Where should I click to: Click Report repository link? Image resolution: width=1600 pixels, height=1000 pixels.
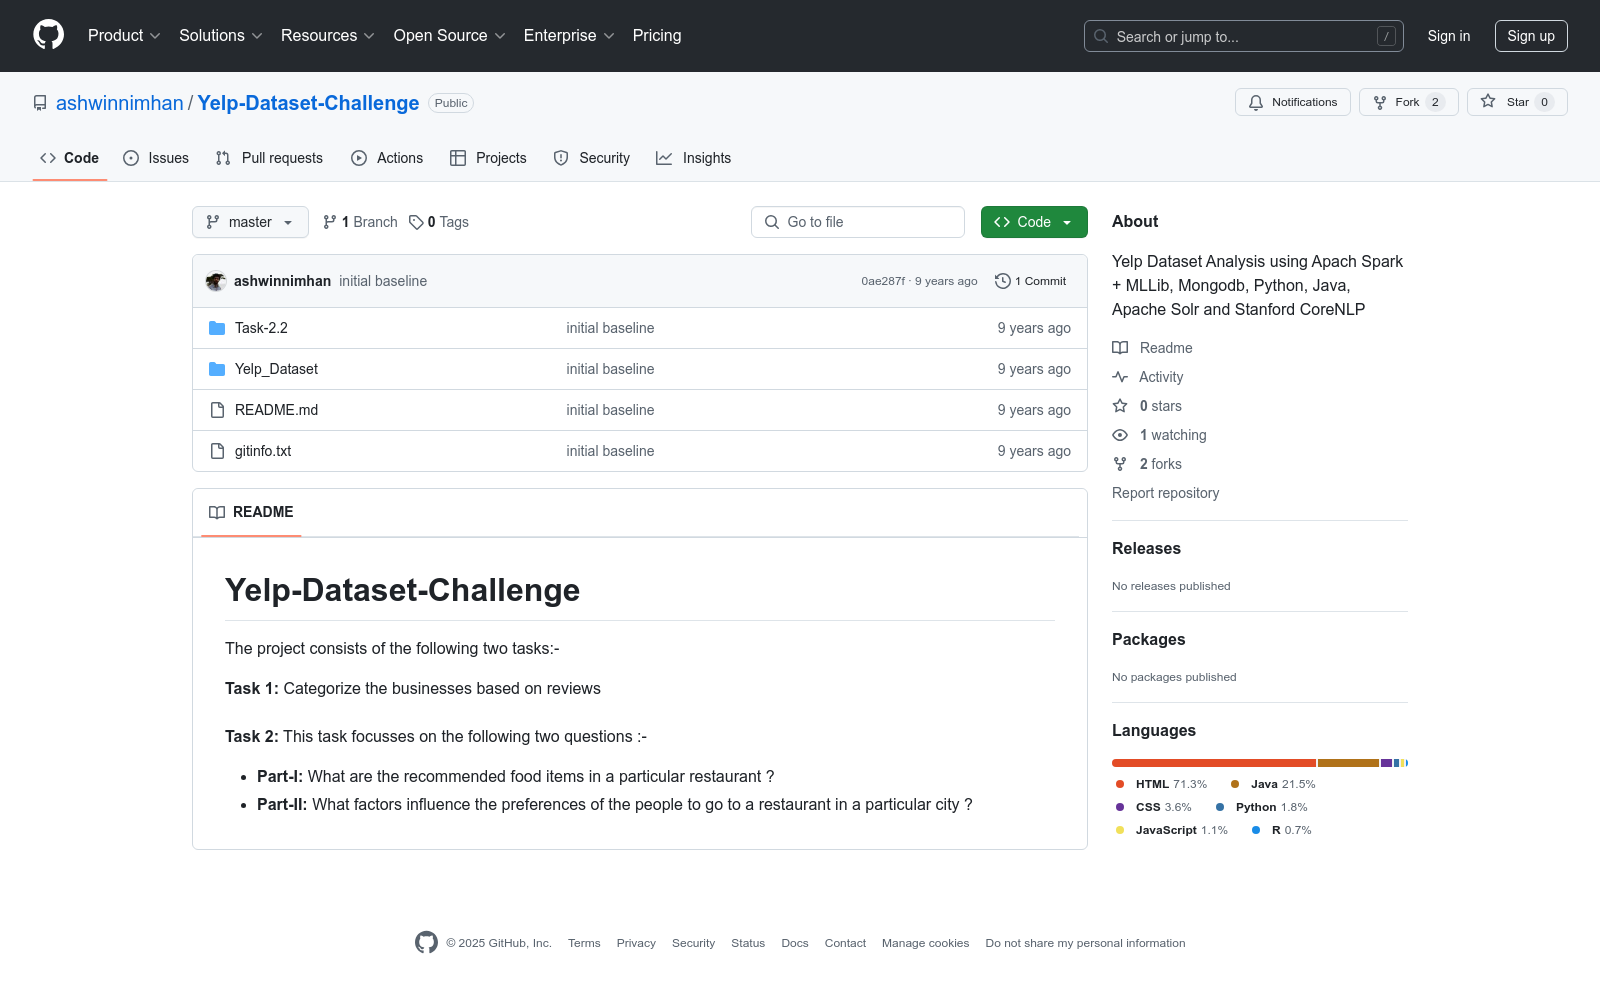tap(1165, 493)
